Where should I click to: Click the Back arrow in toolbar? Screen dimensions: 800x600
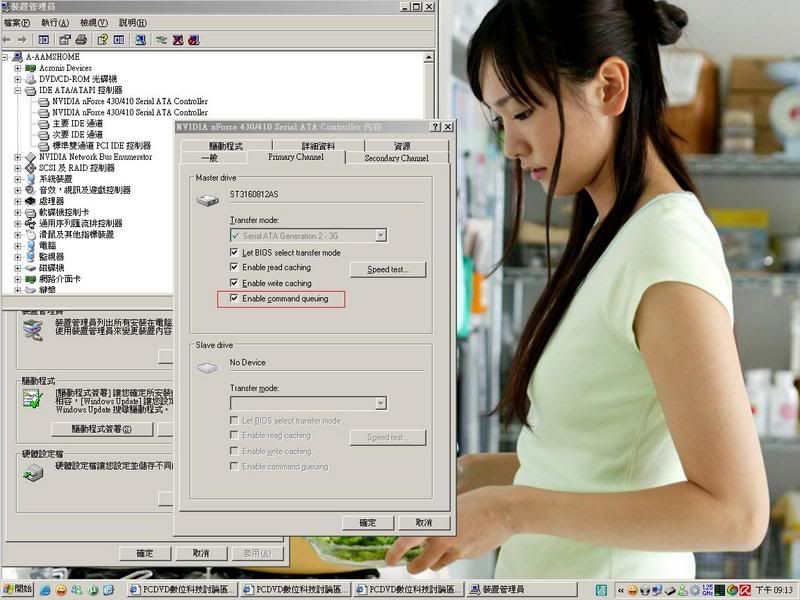(x=9, y=40)
